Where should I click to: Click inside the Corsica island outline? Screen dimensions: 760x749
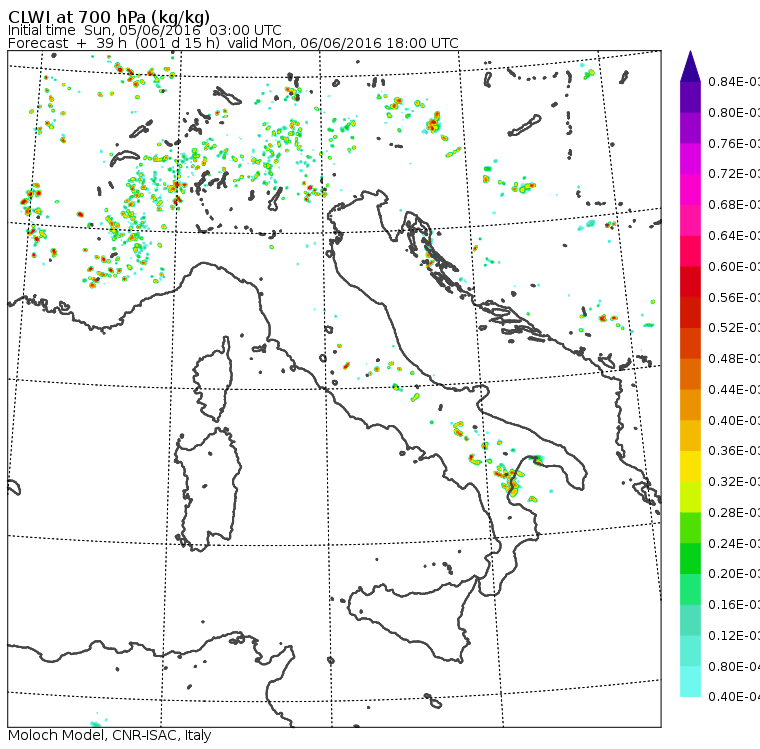(213, 381)
